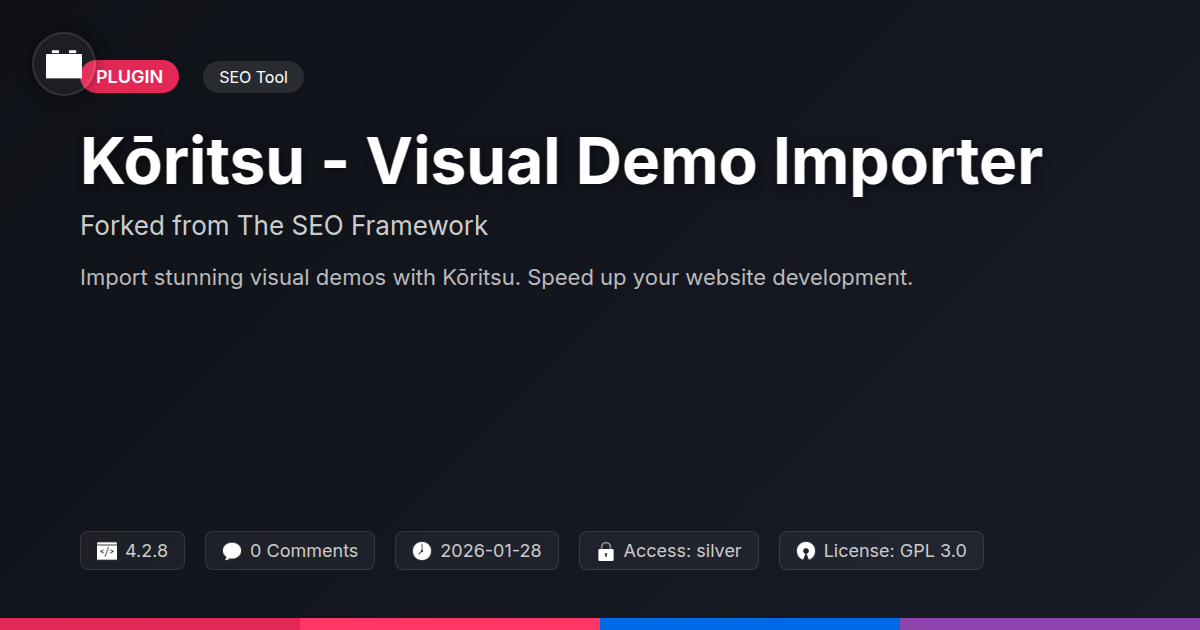The image size is (1200, 630).
Task: Click the plugin brick icon in circle
Action: pyautogui.click(x=64, y=64)
